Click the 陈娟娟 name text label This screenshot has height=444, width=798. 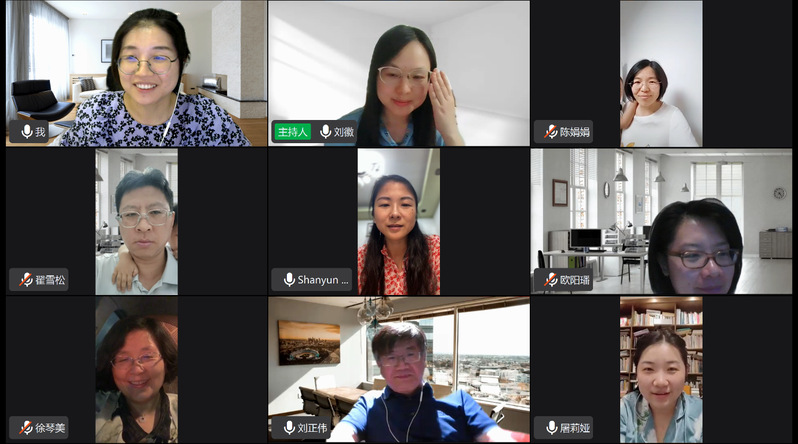click(575, 132)
